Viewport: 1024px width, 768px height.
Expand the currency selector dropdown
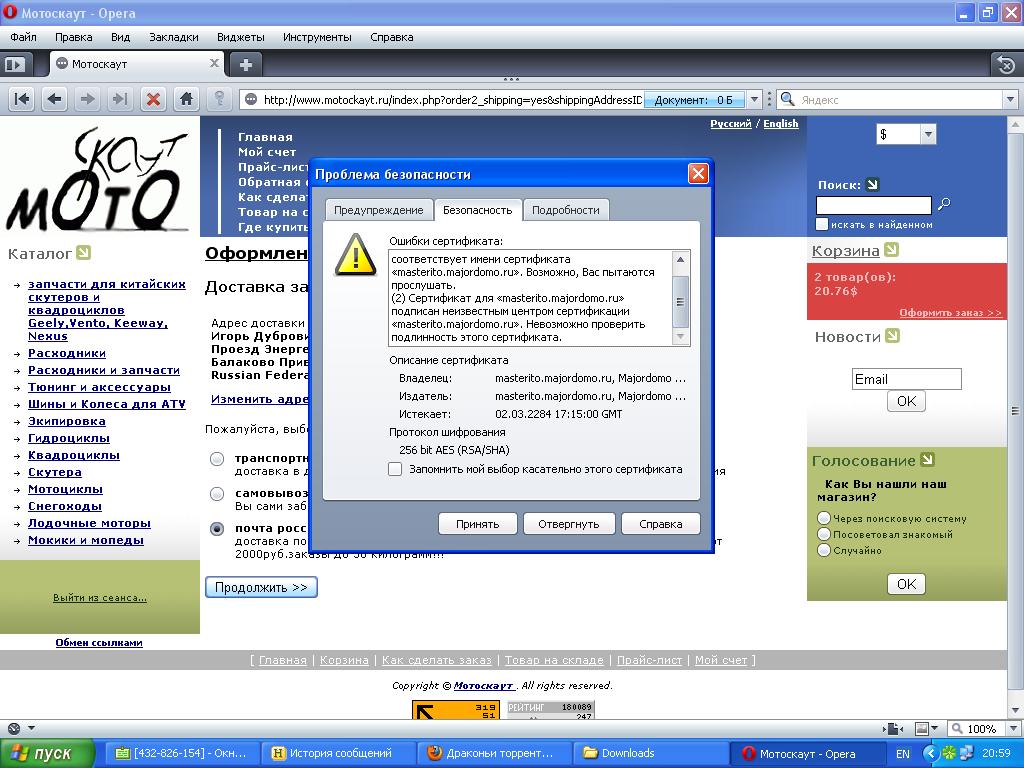point(927,134)
